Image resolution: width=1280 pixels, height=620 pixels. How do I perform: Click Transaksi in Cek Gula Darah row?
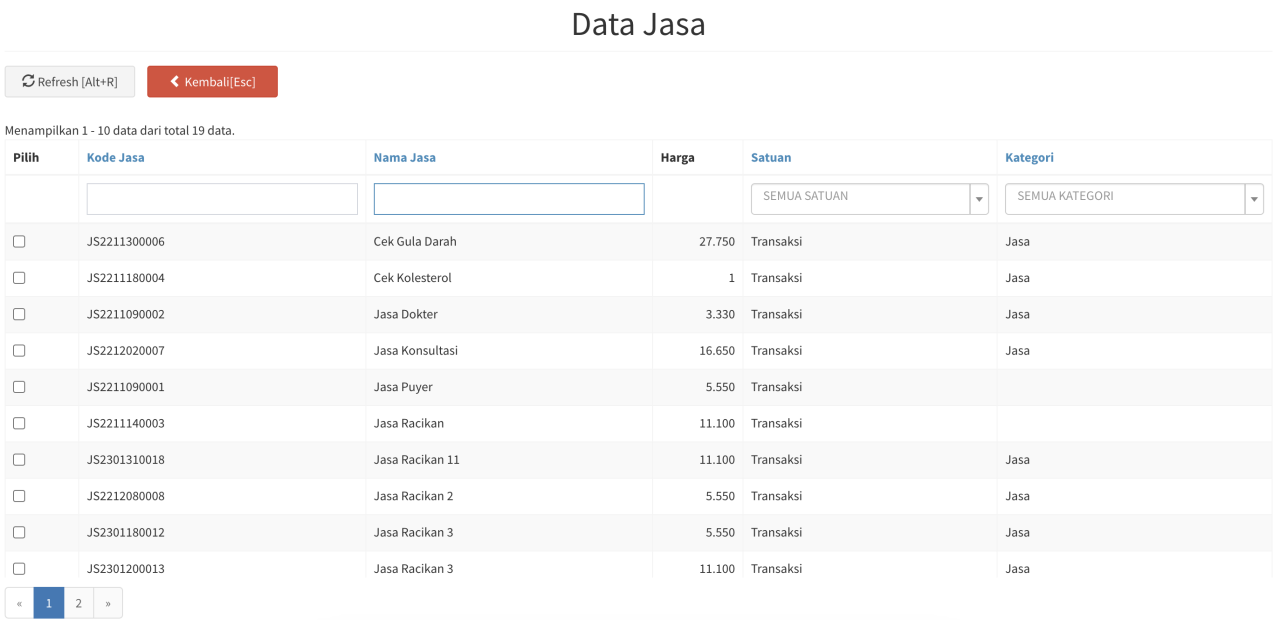point(777,242)
